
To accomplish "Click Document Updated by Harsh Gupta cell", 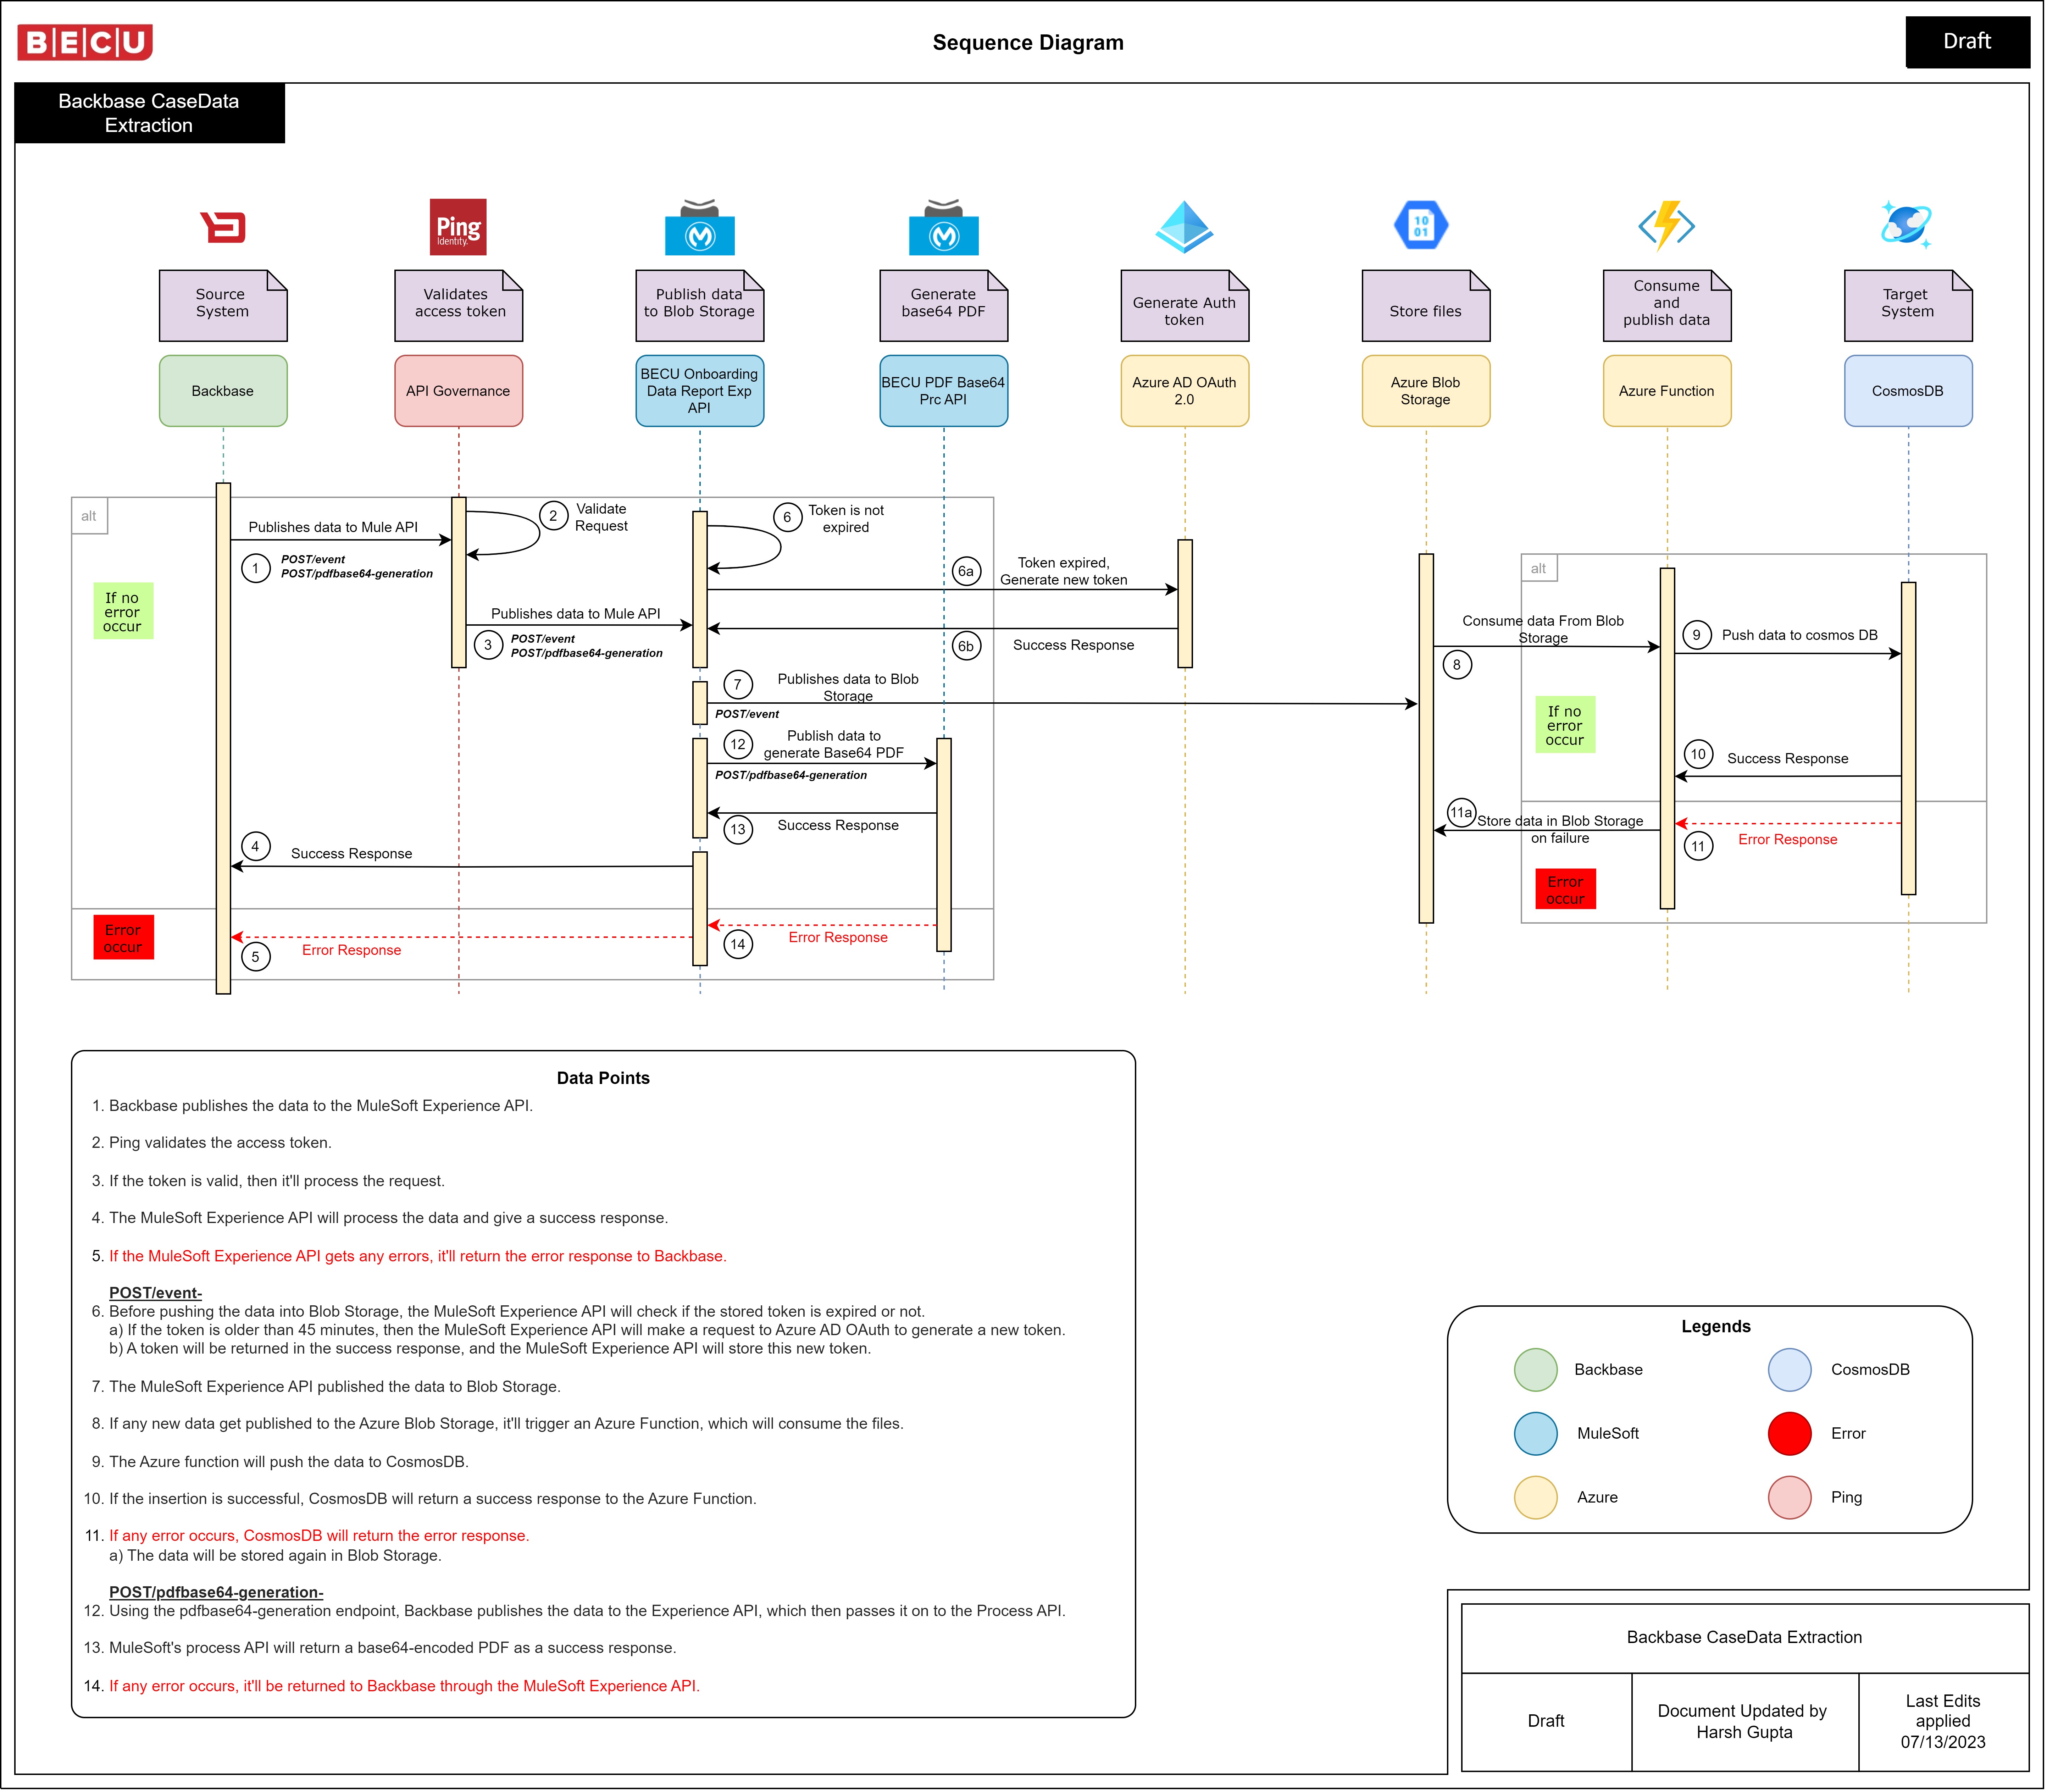I will point(1745,1722).
